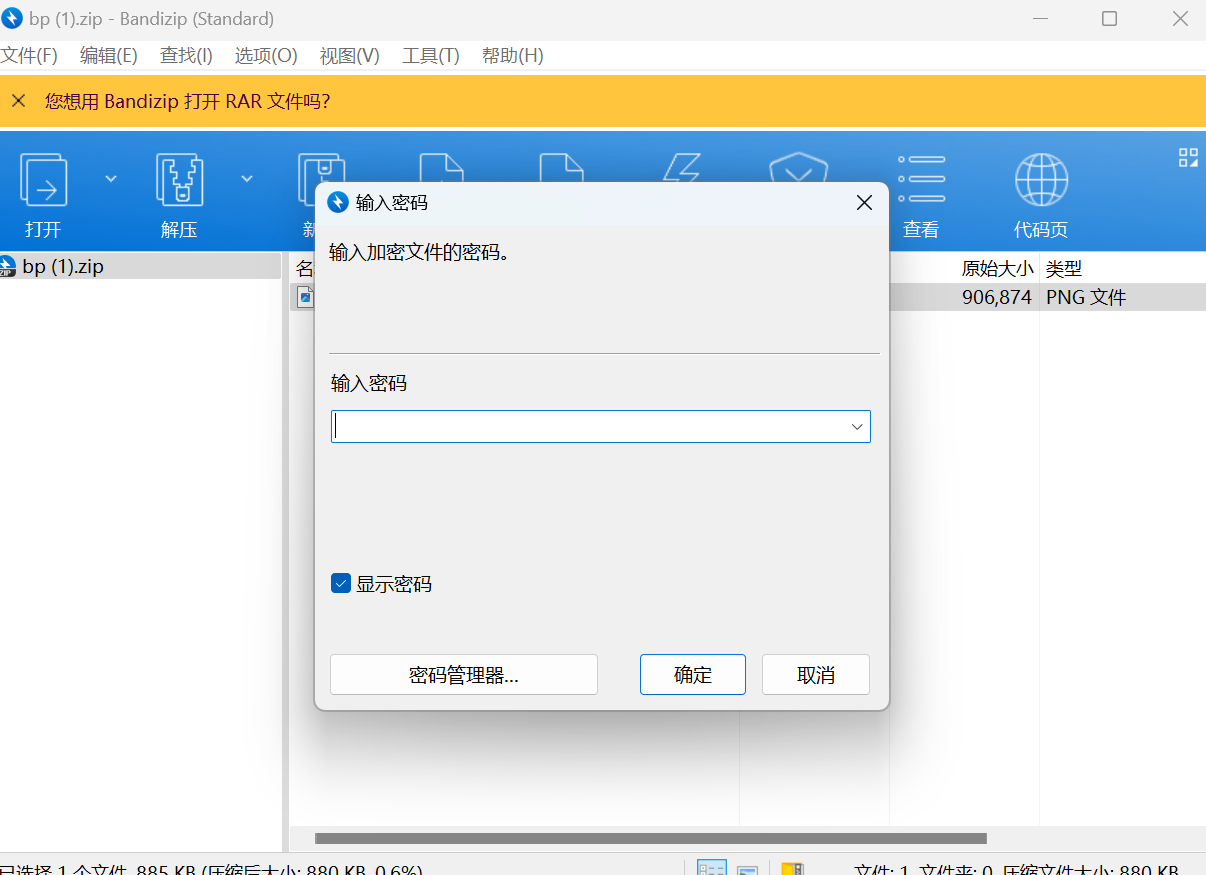The height and width of the screenshot is (875, 1206).
Task: Cancel the dialog with 取消 button
Action: [x=816, y=675]
